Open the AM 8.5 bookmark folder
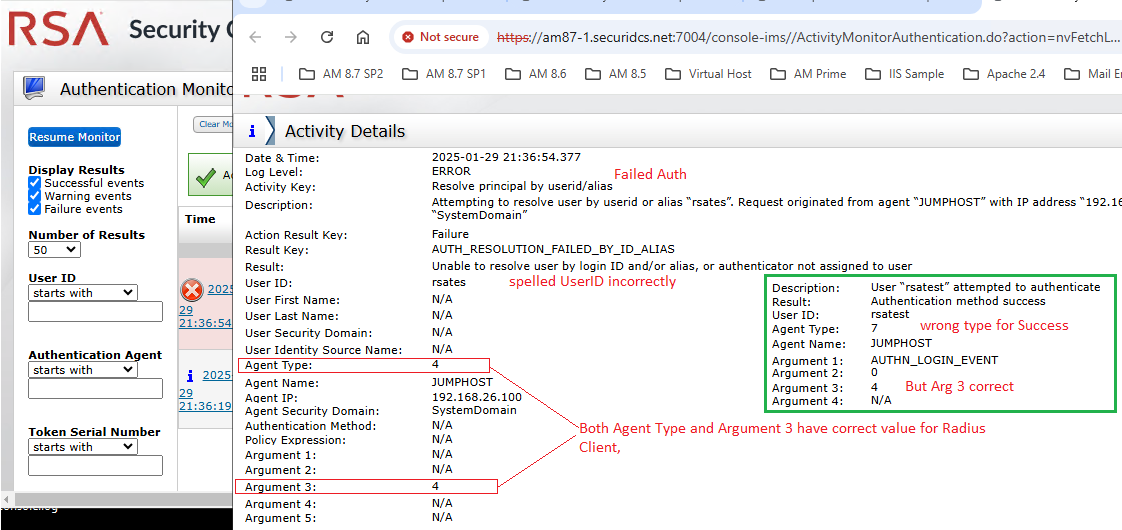Image resolution: width=1122 pixels, height=530 pixels. point(615,74)
